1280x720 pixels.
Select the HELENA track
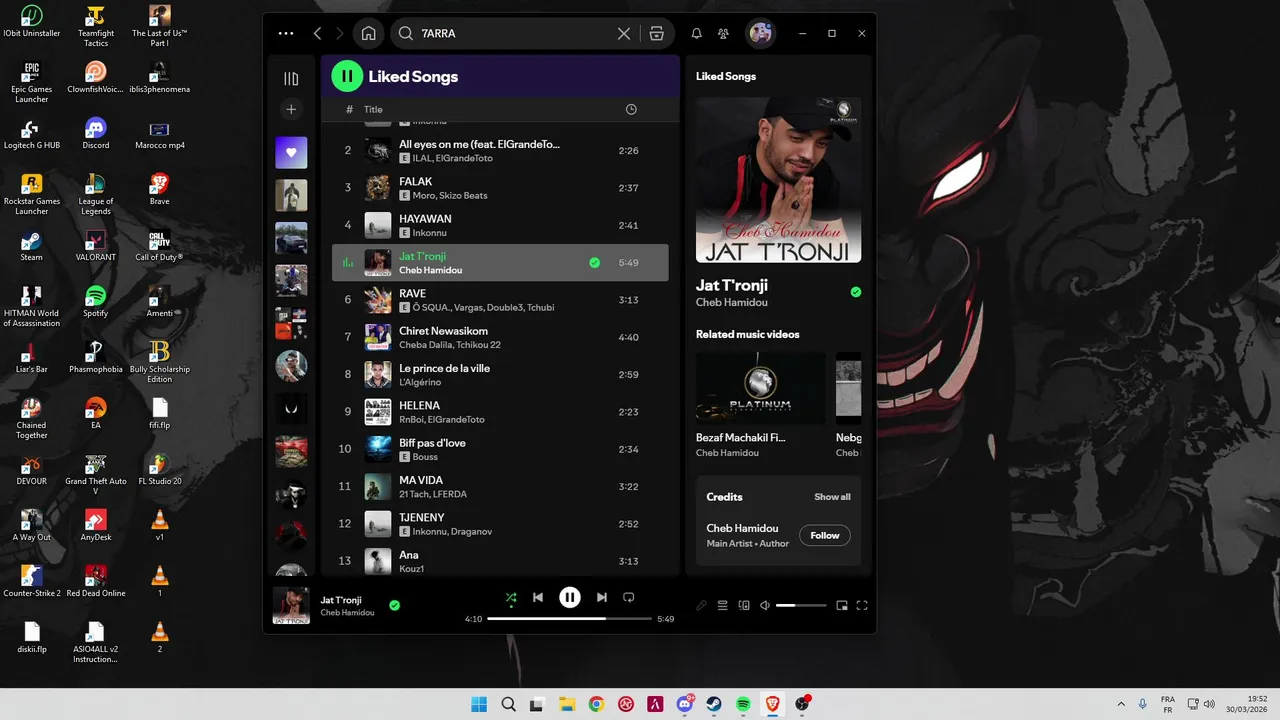click(500, 412)
